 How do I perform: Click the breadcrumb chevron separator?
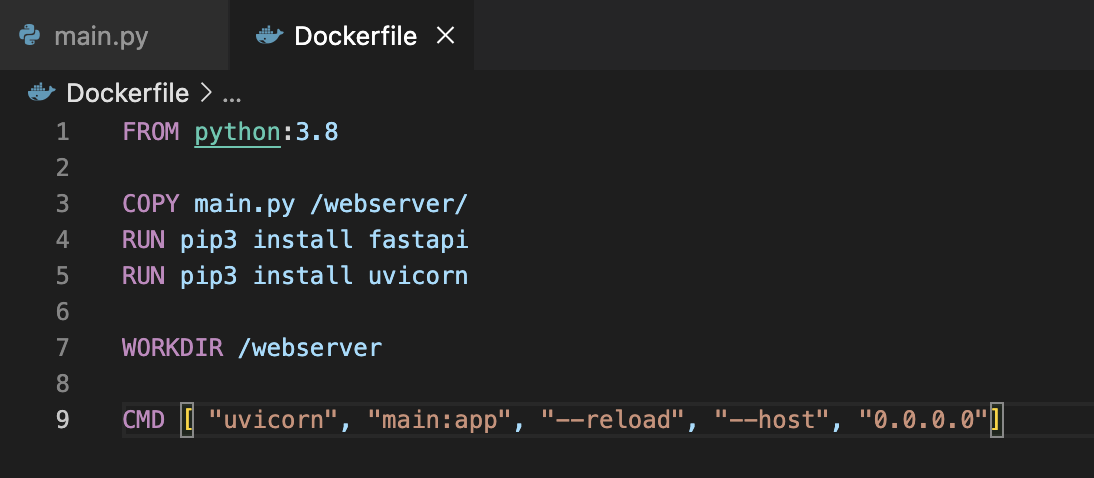[206, 94]
